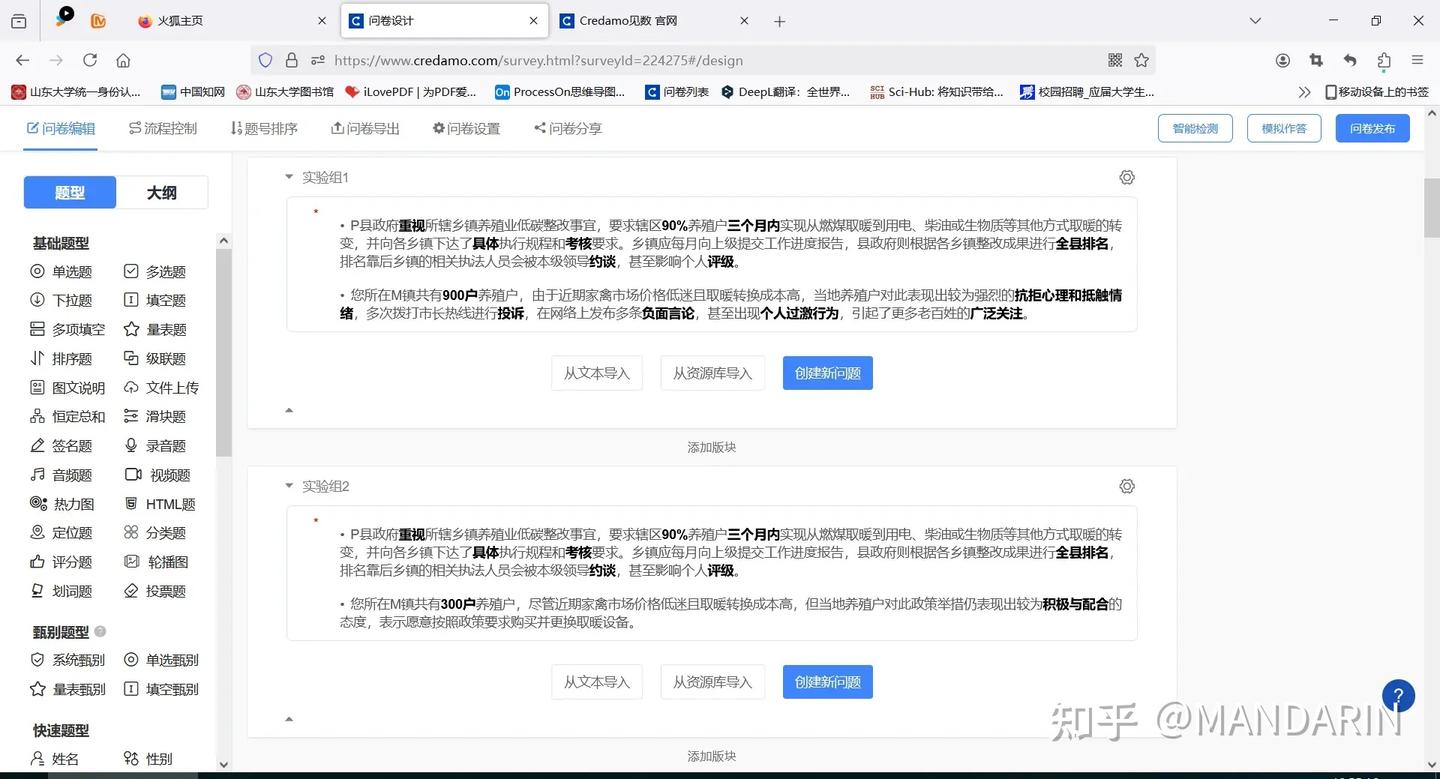Collapse the 实验组2 block
The height and width of the screenshot is (779, 1440).
click(x=289, y=486)
